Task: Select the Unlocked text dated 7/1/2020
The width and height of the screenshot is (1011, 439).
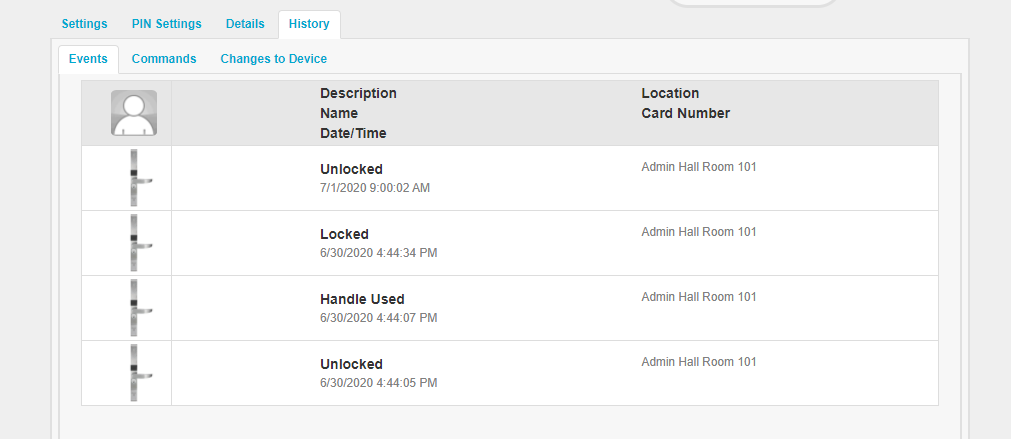Action: pos(351,169)
